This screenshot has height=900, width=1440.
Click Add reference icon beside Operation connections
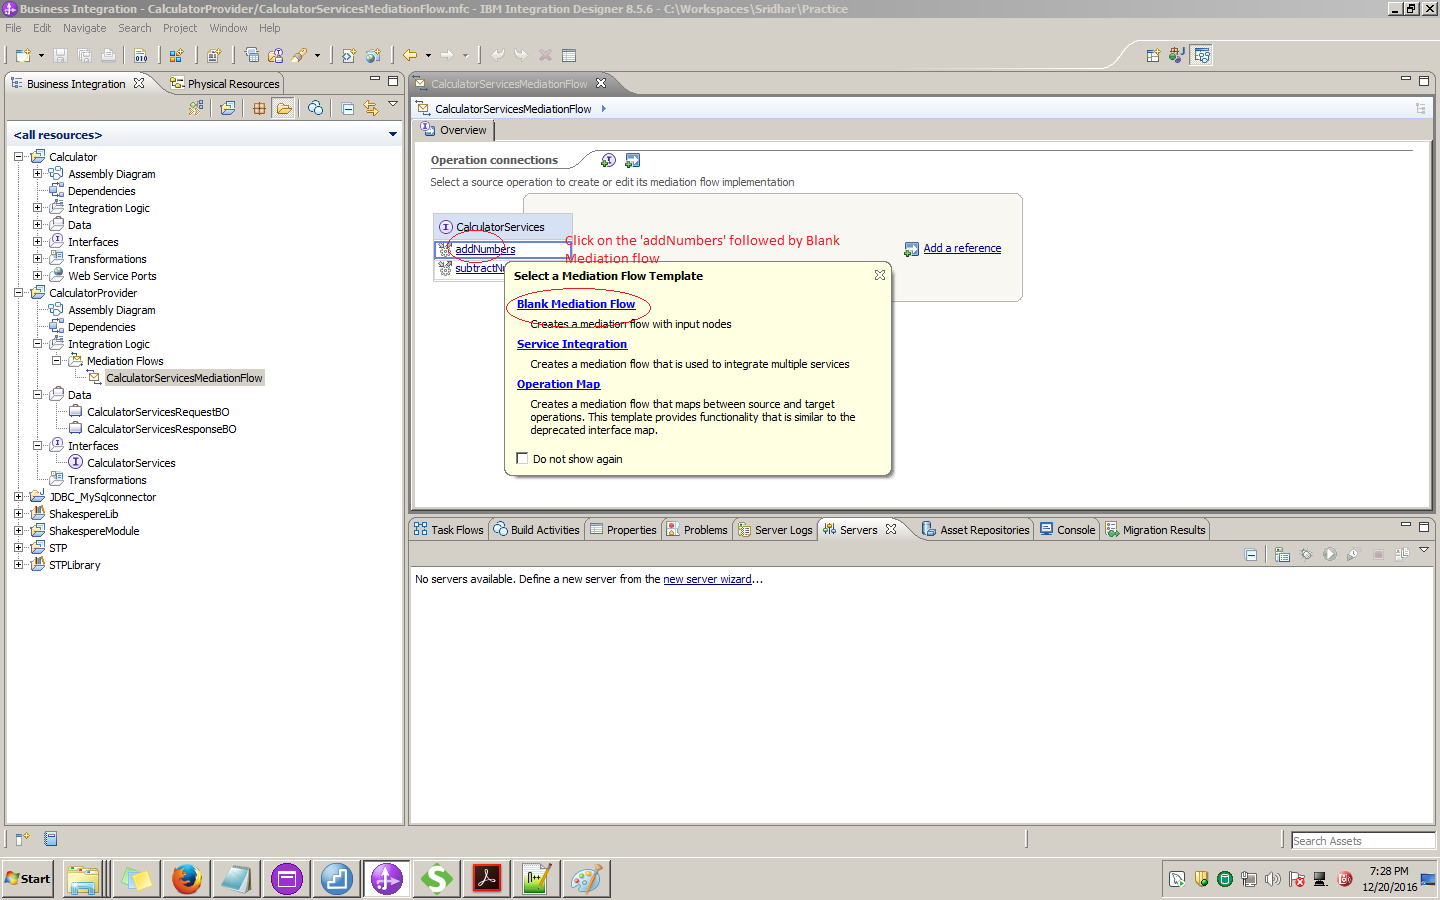(x=632, y=160)
